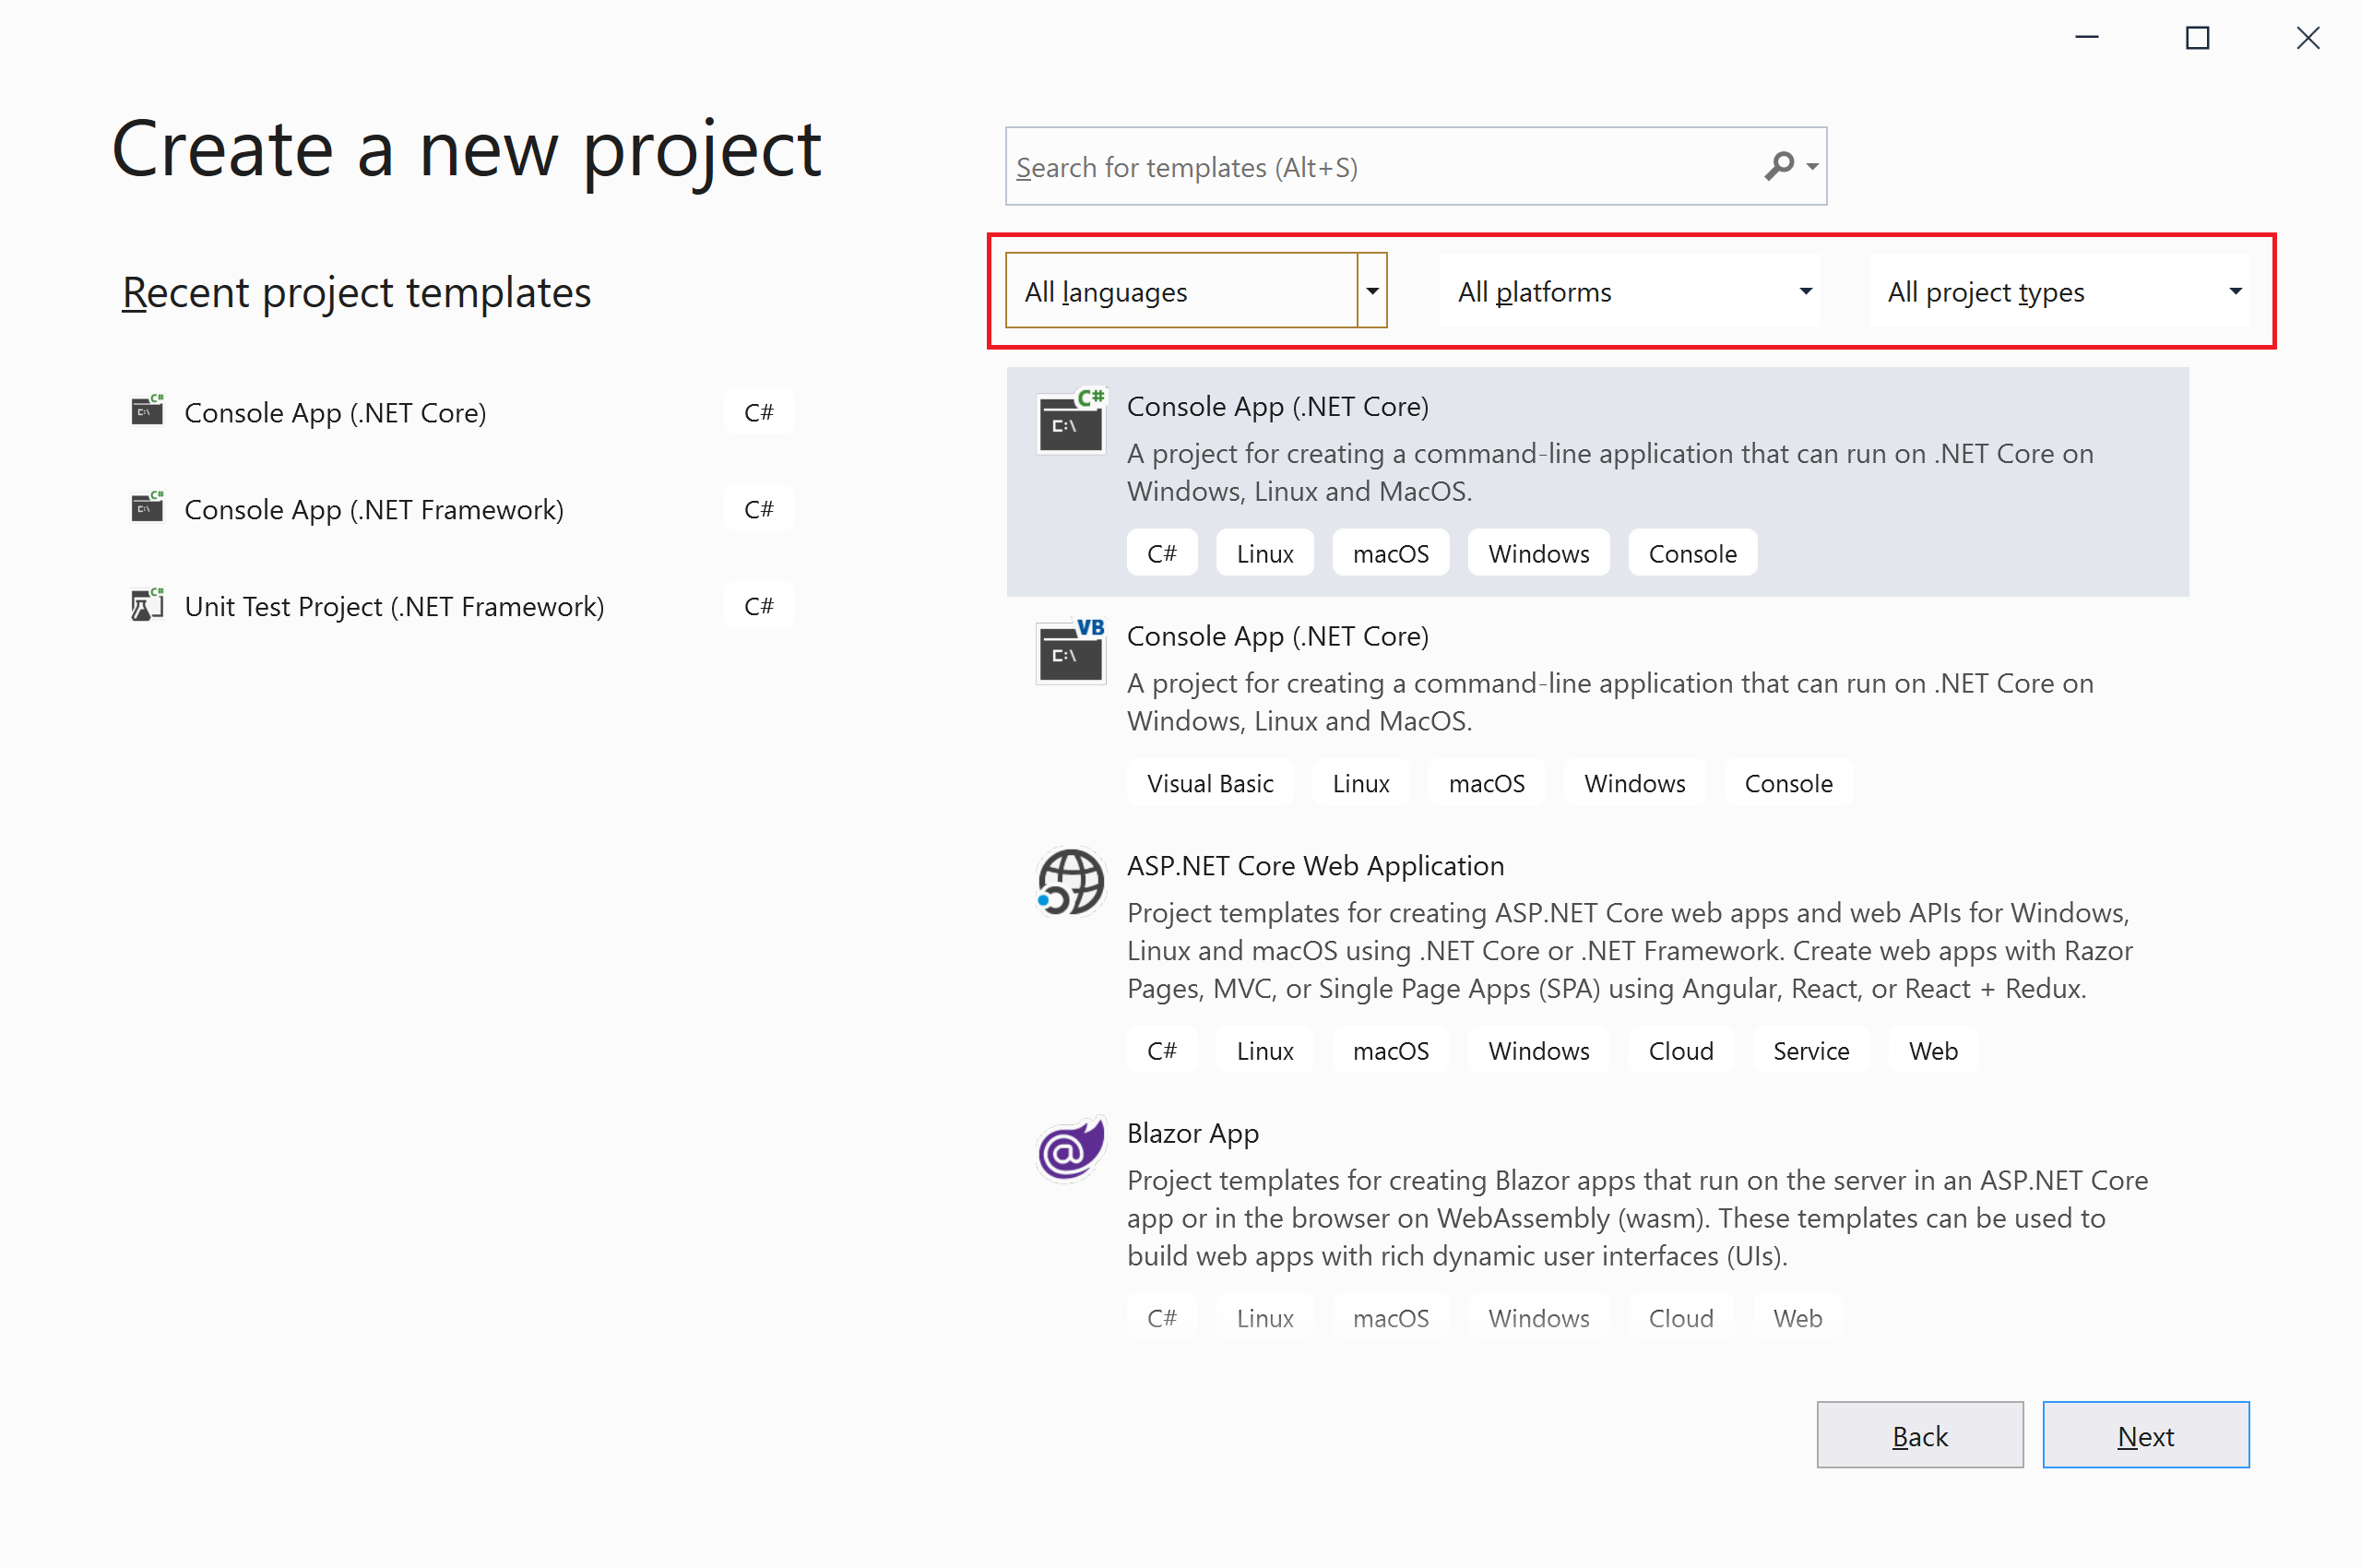Click recent Console App (.NET Core) icon
Image resolution: width=2361 pixels, height=1568 pixels.
click(x=147, y=411)
